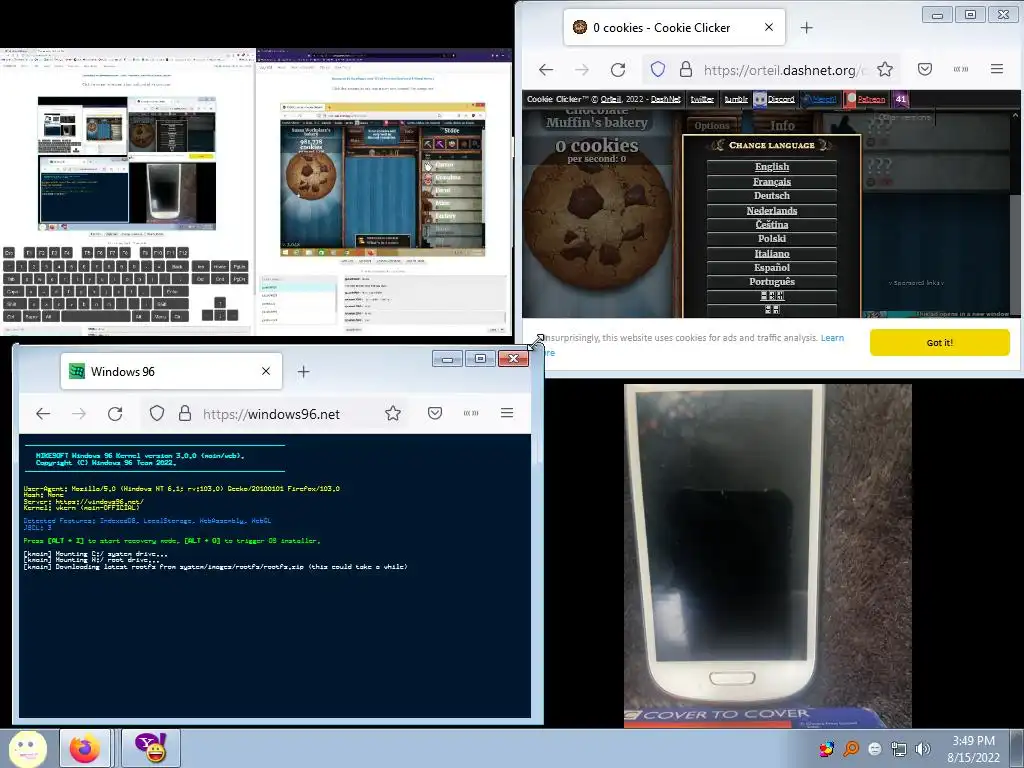Choose Français language
Screen dimensions: 1024x768
pyautogui.click(x=771, y=182)
